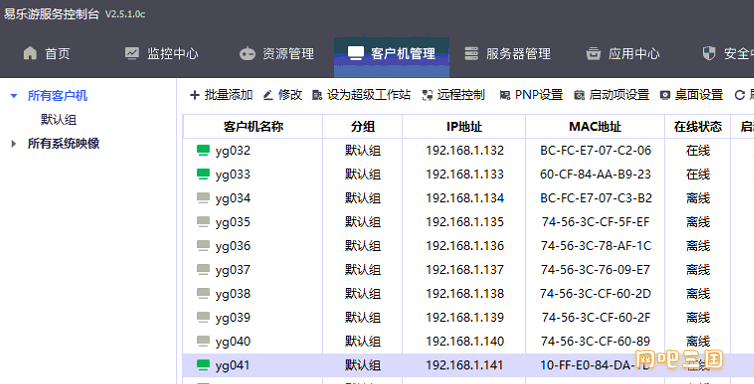The height and width of the screenshot is (384, 754).
Task: Click MAC 74-56-3C-CF-60-2F cell
Action: (595, 317)
